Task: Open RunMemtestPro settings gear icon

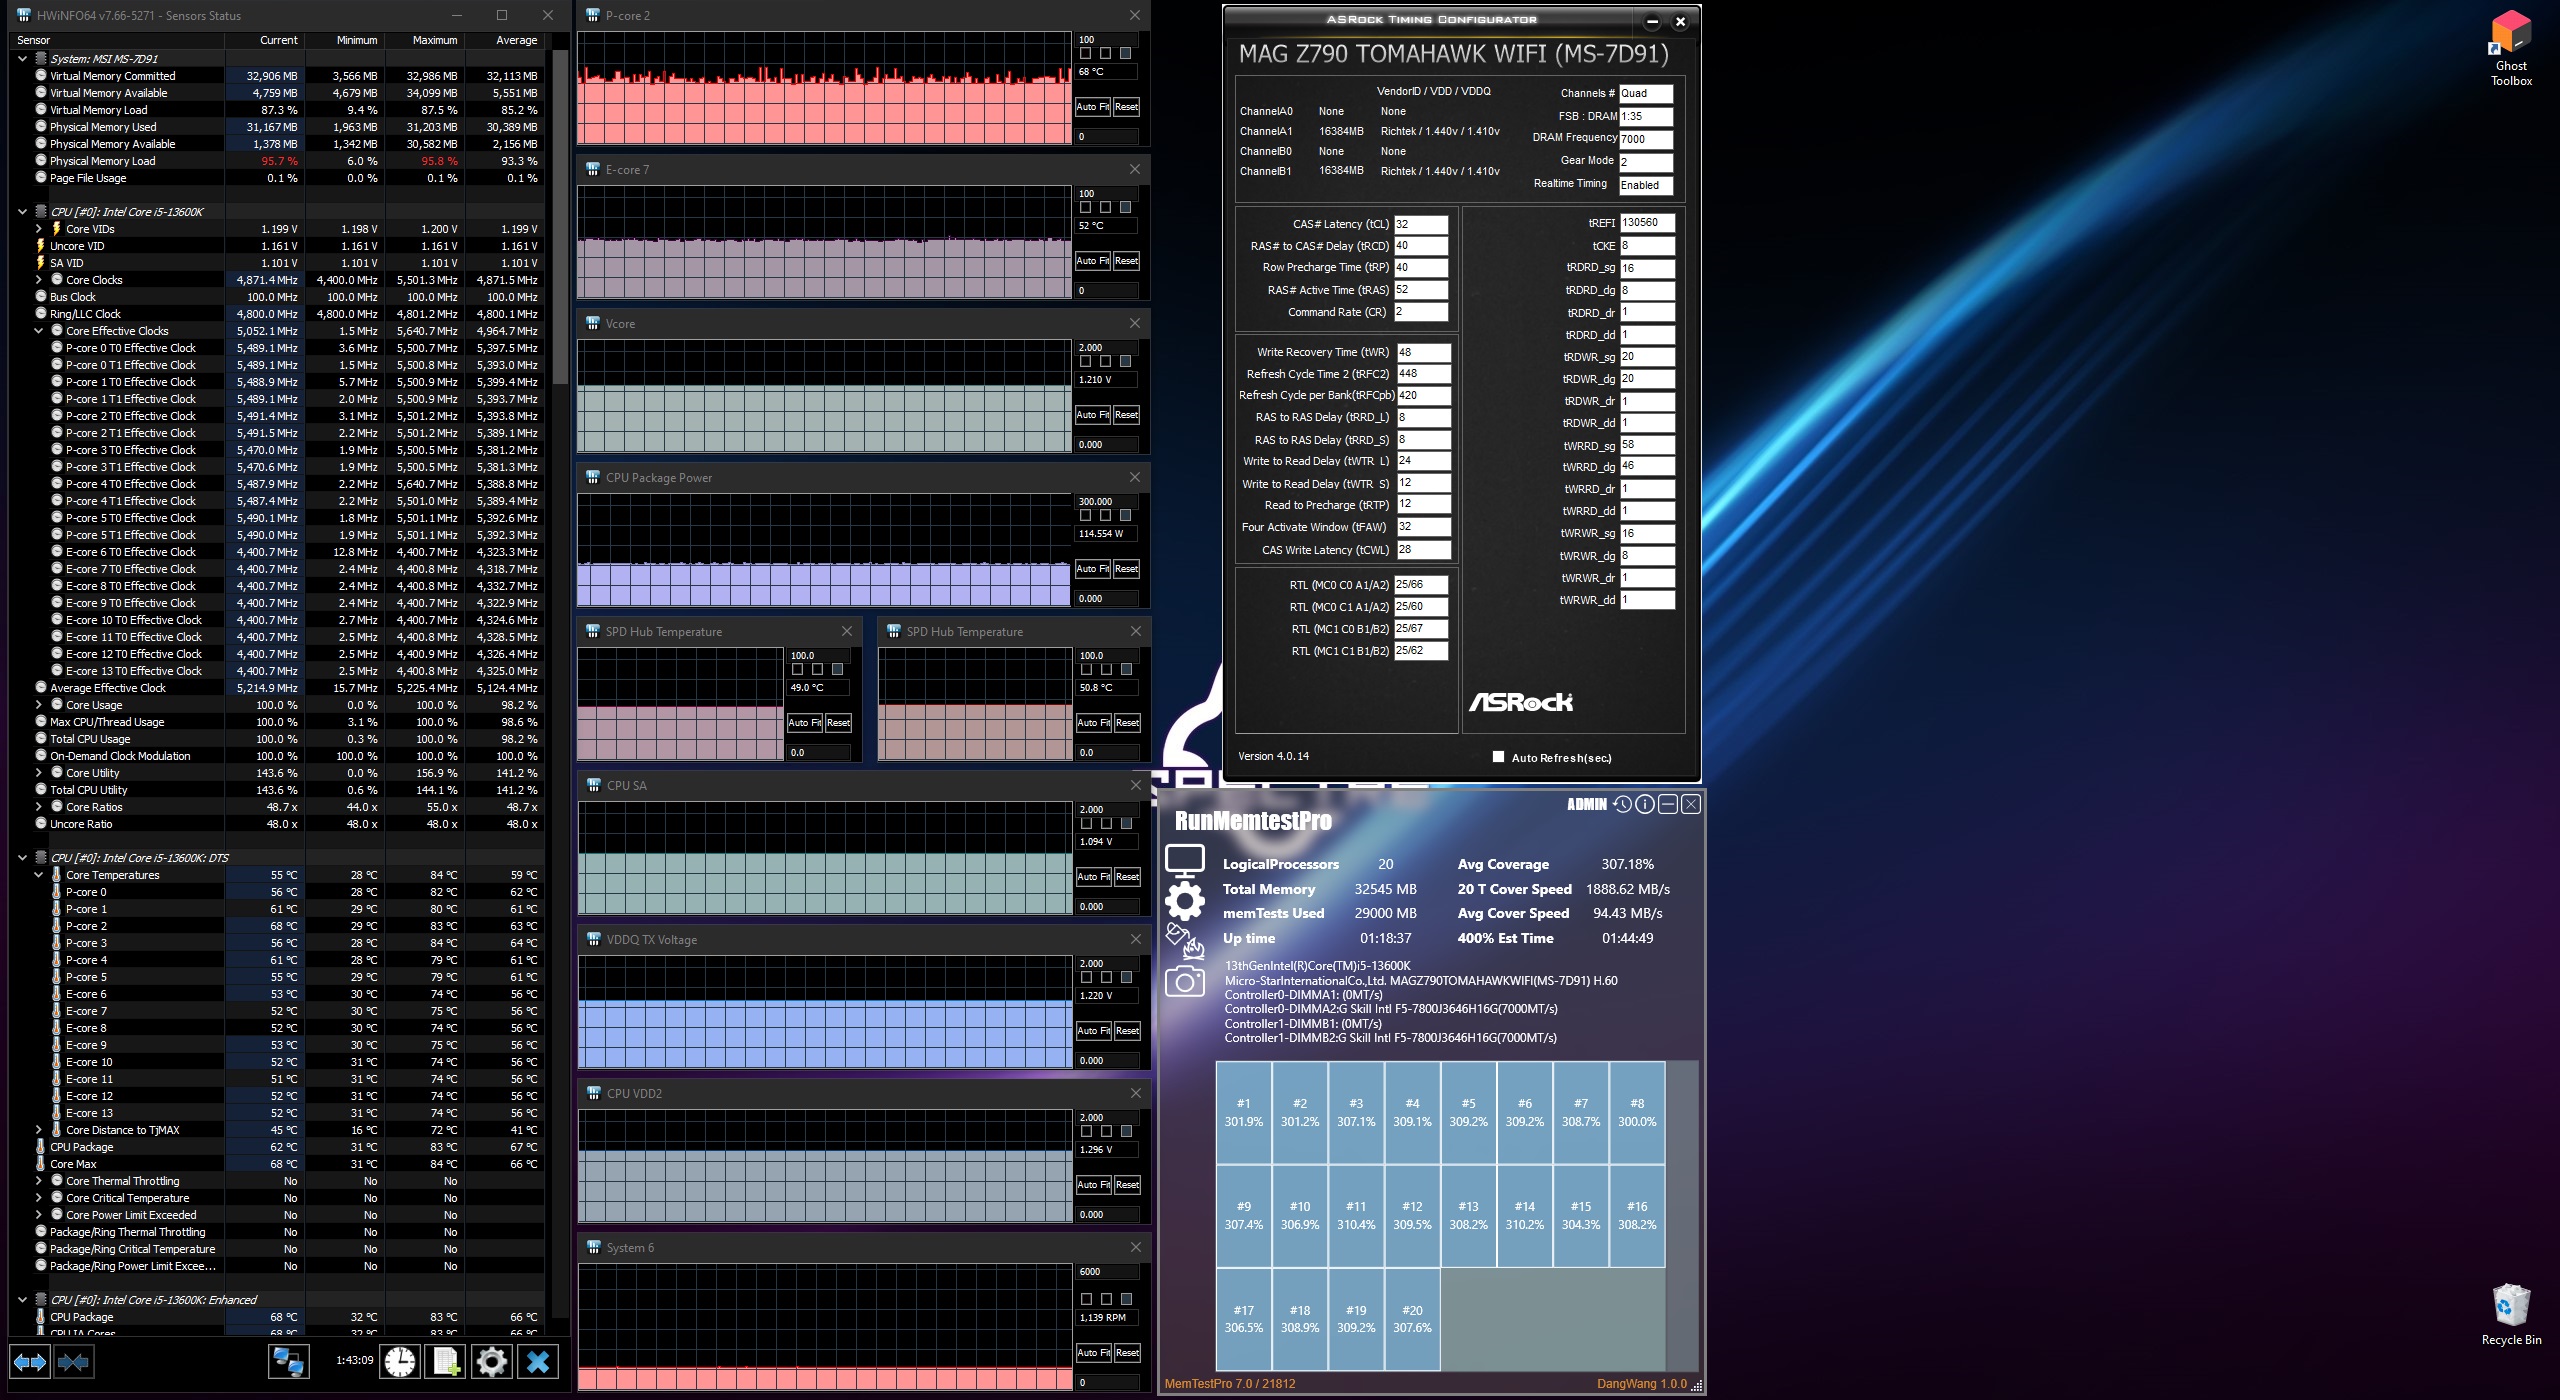Action: point(1185,901)
